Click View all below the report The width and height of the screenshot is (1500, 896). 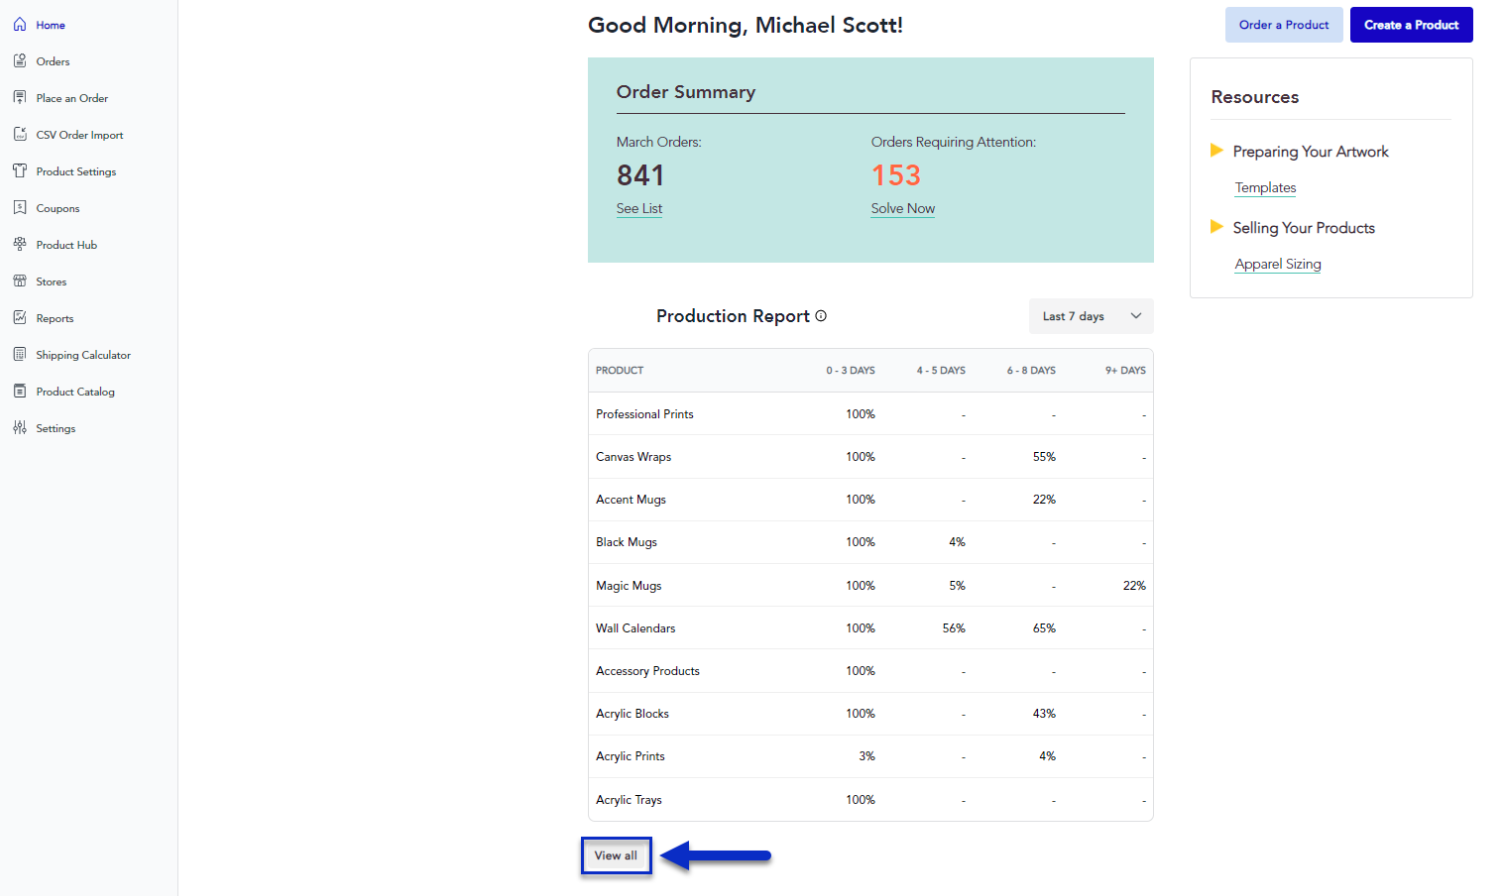tap(616, 856)
